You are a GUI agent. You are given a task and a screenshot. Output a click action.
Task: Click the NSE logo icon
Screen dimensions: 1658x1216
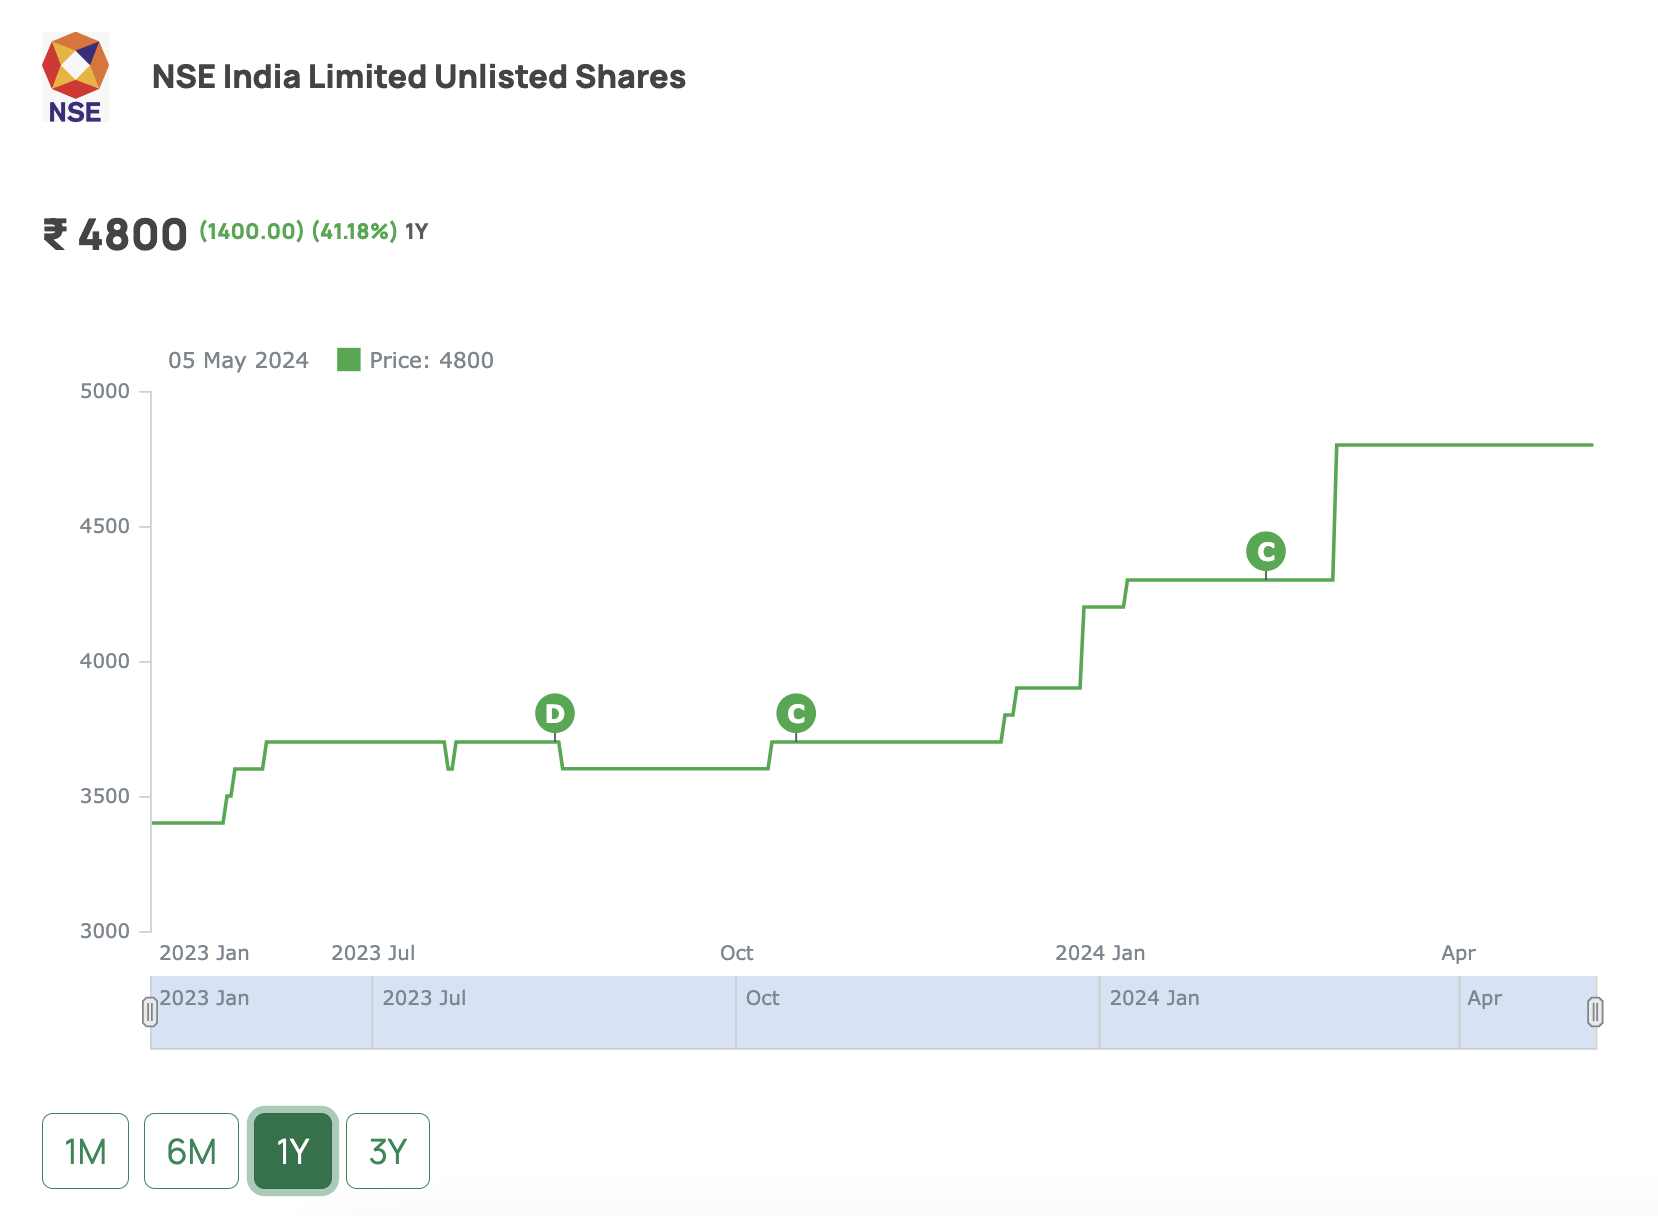(74, 78)
